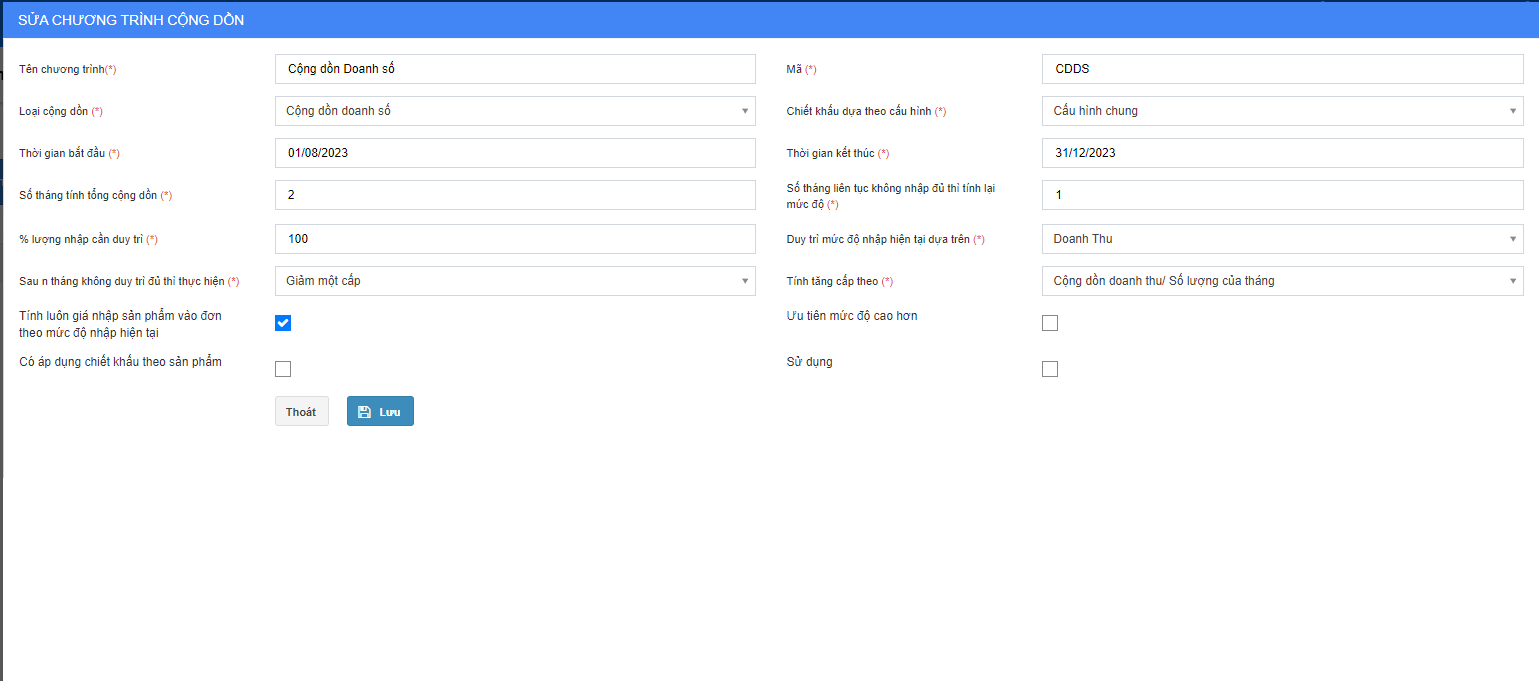The image size is (1539, 681).
Task: Click the Thời gian bắt đầu date field
Action: point(514,153)
